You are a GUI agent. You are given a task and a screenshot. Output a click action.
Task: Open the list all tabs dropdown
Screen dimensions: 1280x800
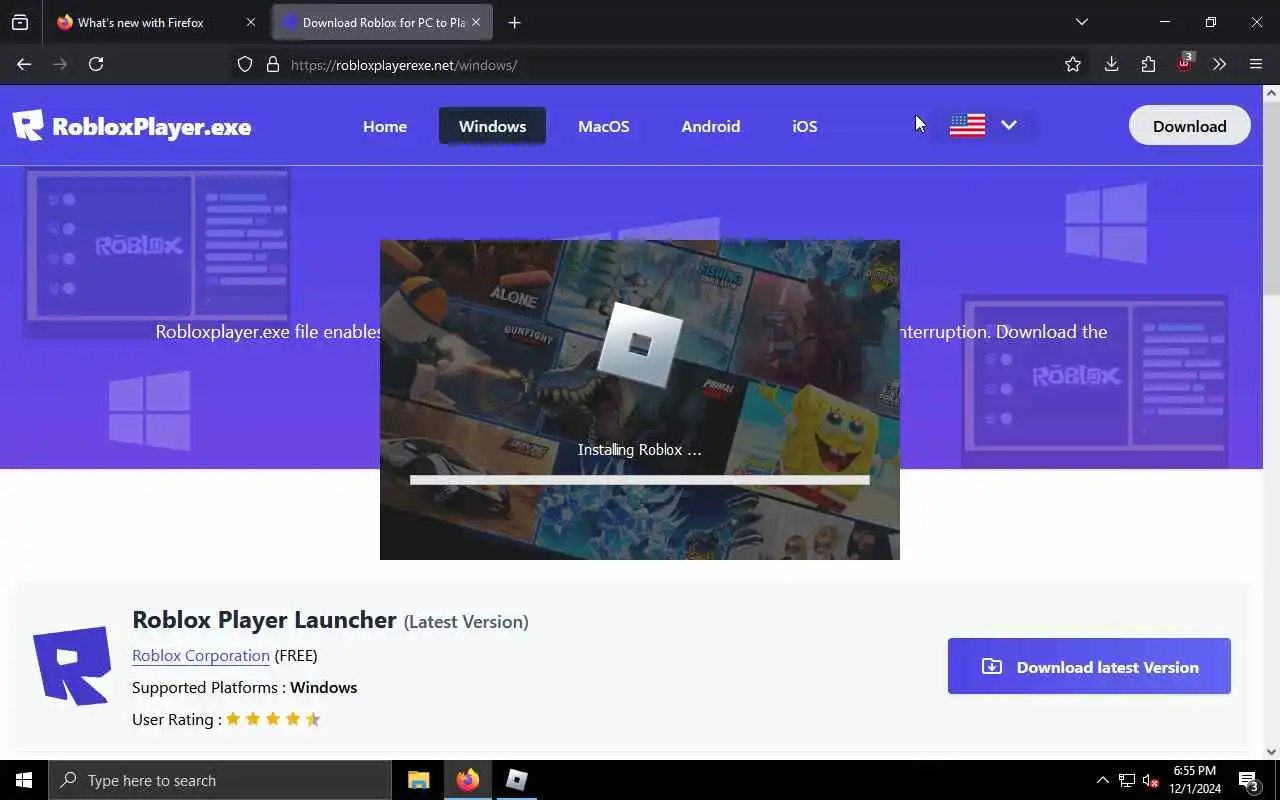point(1081,22)
